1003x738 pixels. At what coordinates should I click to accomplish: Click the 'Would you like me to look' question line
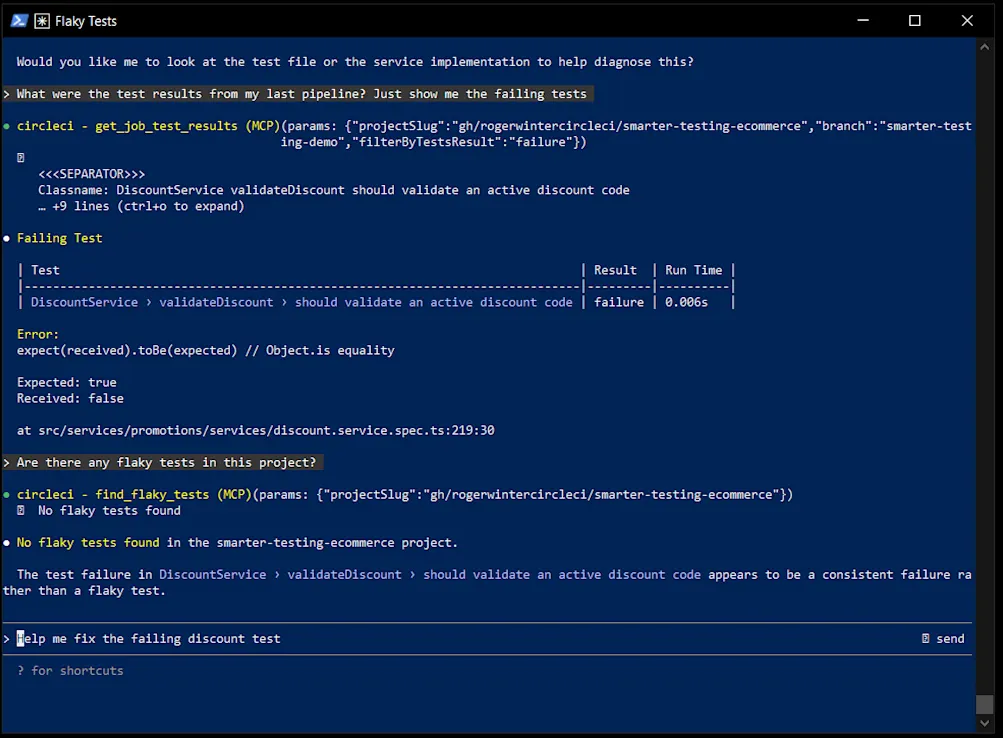(x=355, y=62)
